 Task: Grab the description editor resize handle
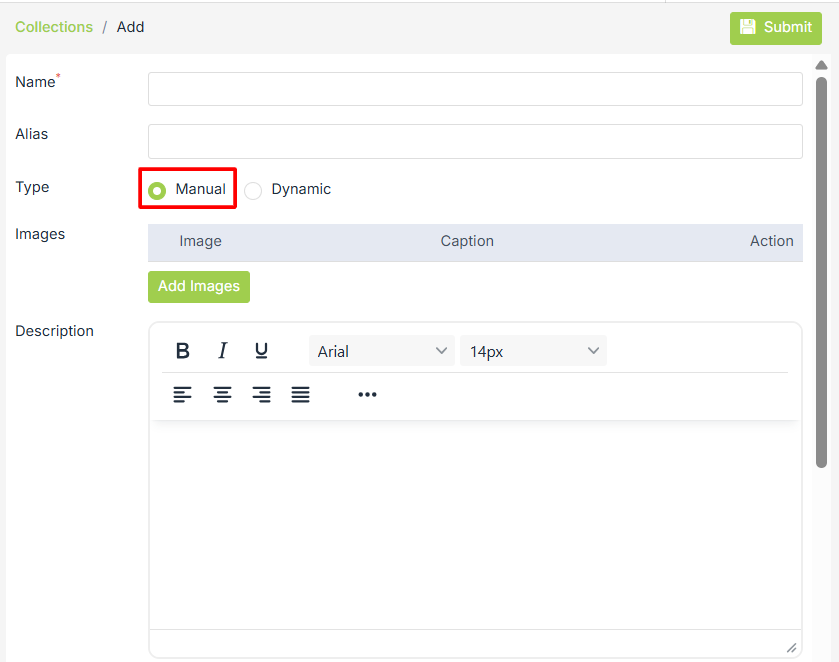(791, 647)
